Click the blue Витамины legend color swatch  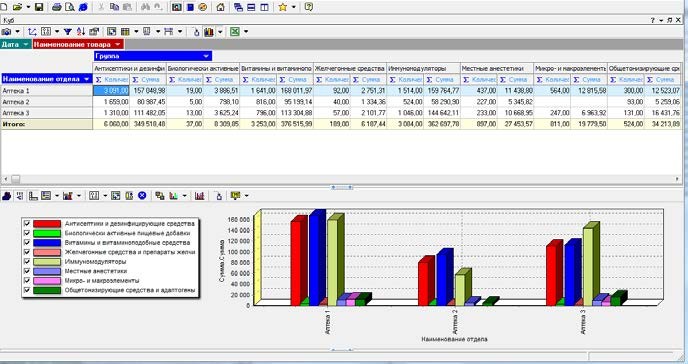47,243
